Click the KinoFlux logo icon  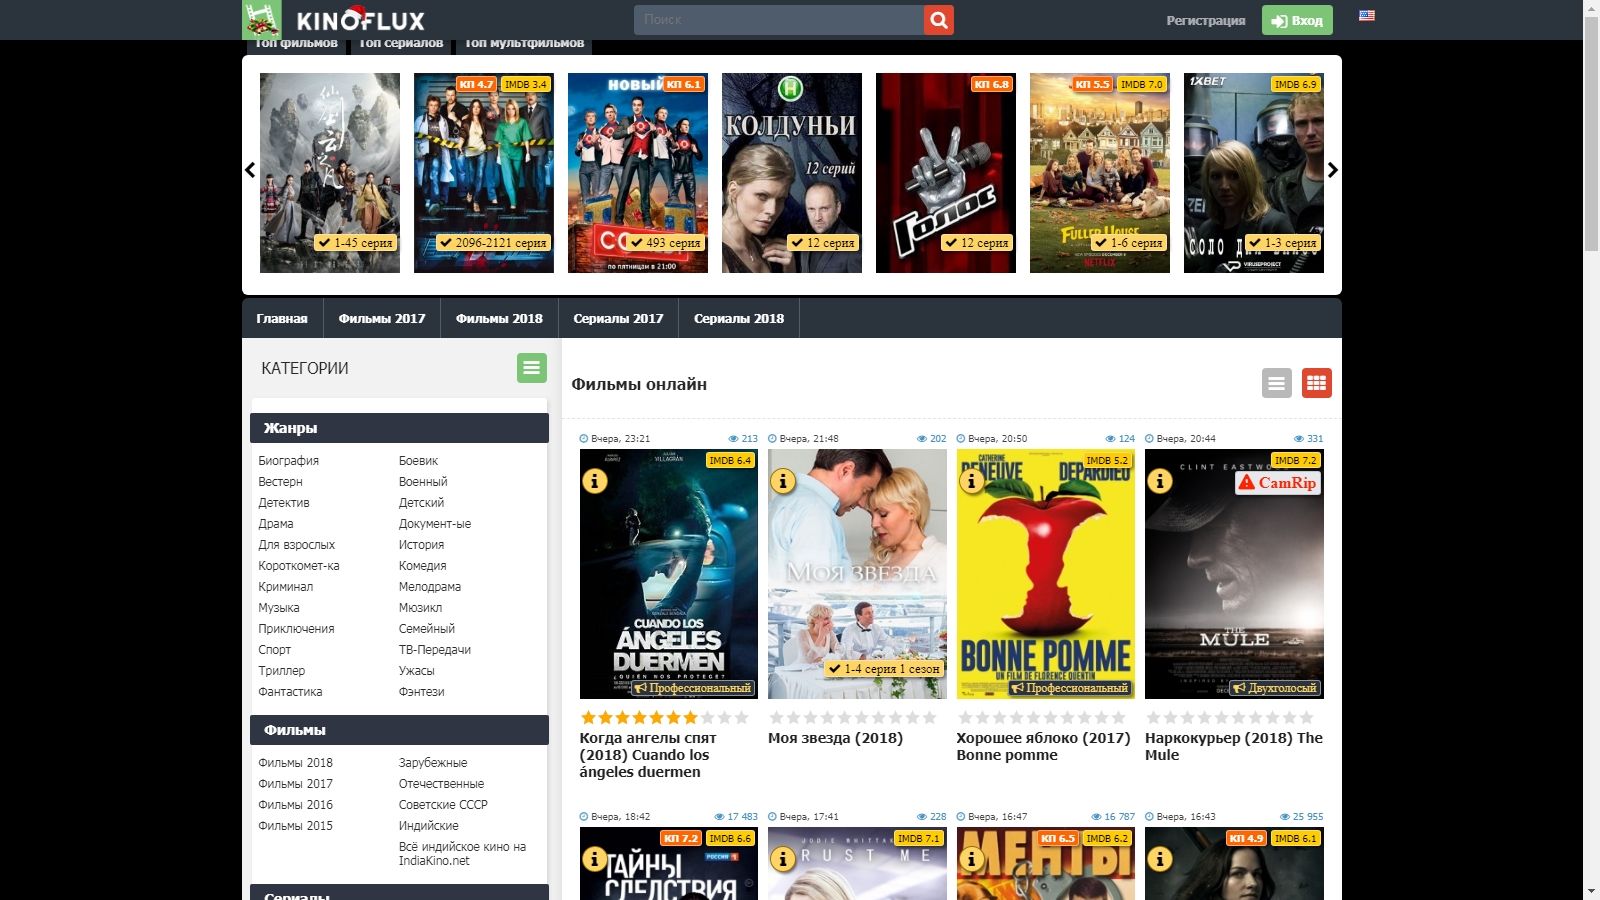tap(262, 20)
